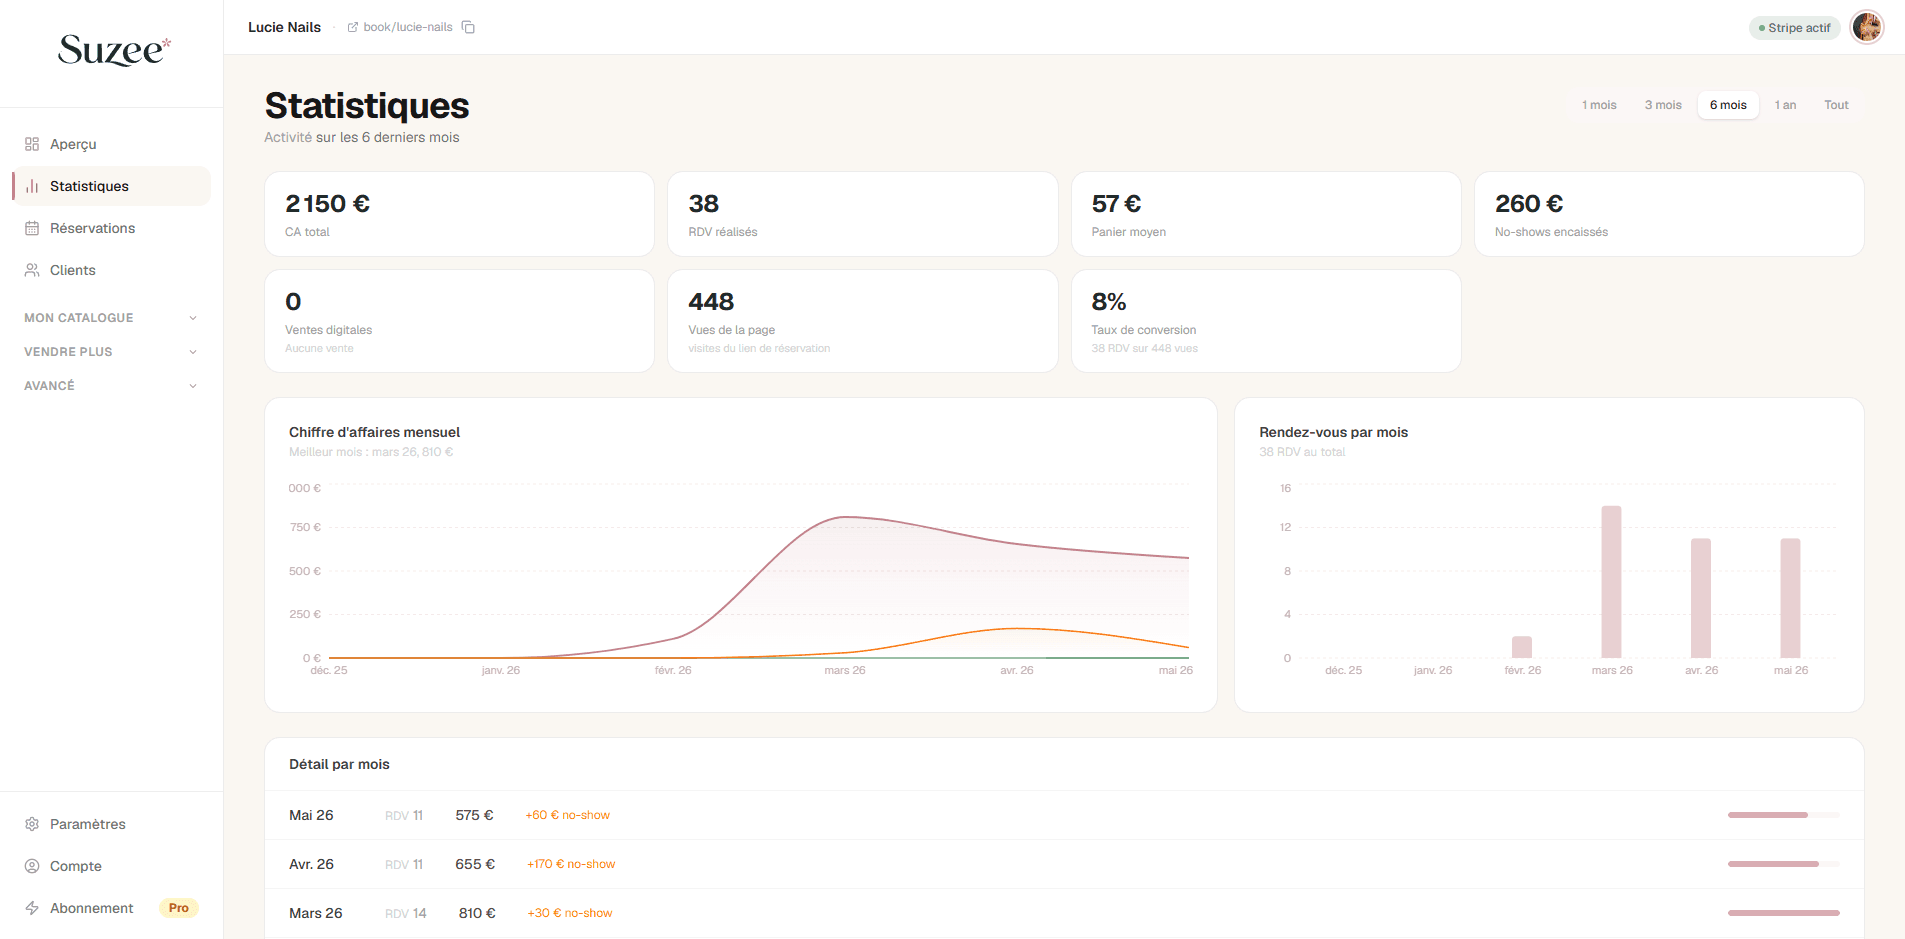The width and height of the screenshot is (1905, 939).
Task: Click the Clients people icon
Action: click(32, 270)
